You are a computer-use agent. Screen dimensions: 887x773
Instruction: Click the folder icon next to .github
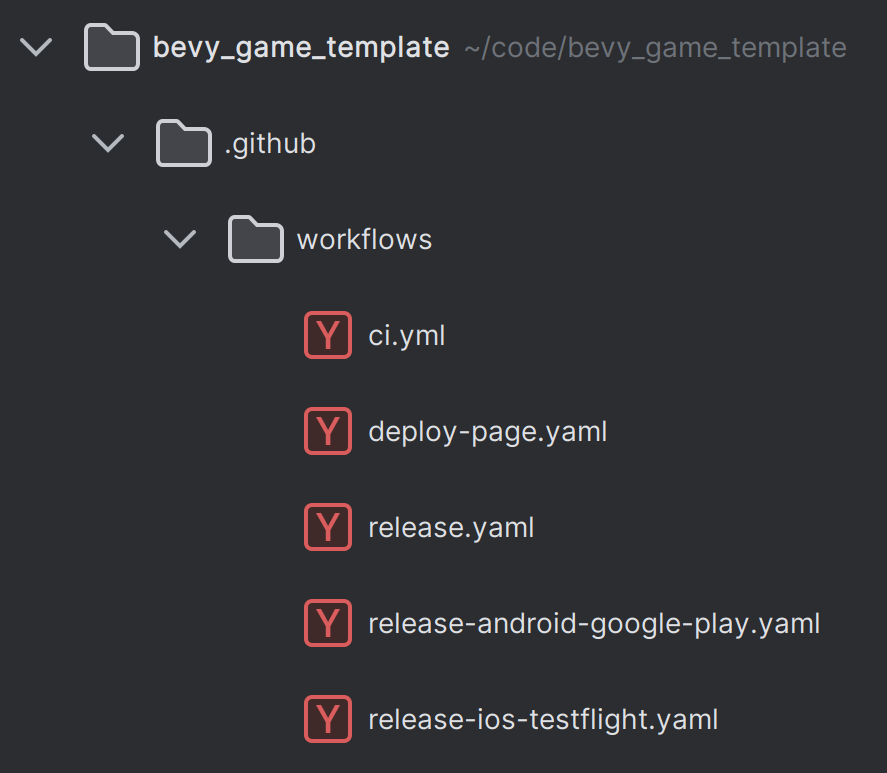(183, 143)
